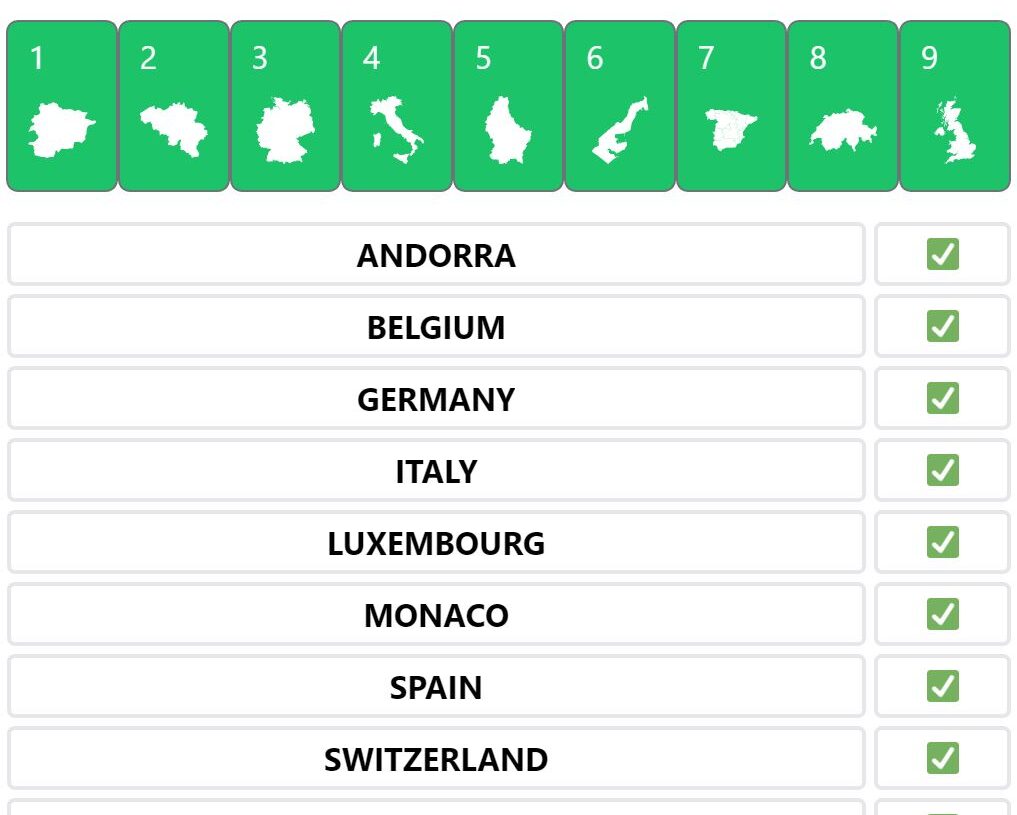Select card 9 with United Kingdom outline
This screenshot has width=1017, height=815.
955,106
